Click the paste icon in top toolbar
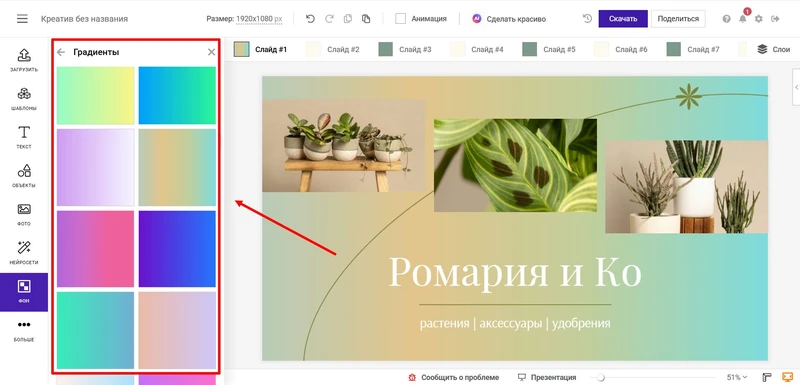The width and height of the screenshot is (800, 385). [366, 19]
